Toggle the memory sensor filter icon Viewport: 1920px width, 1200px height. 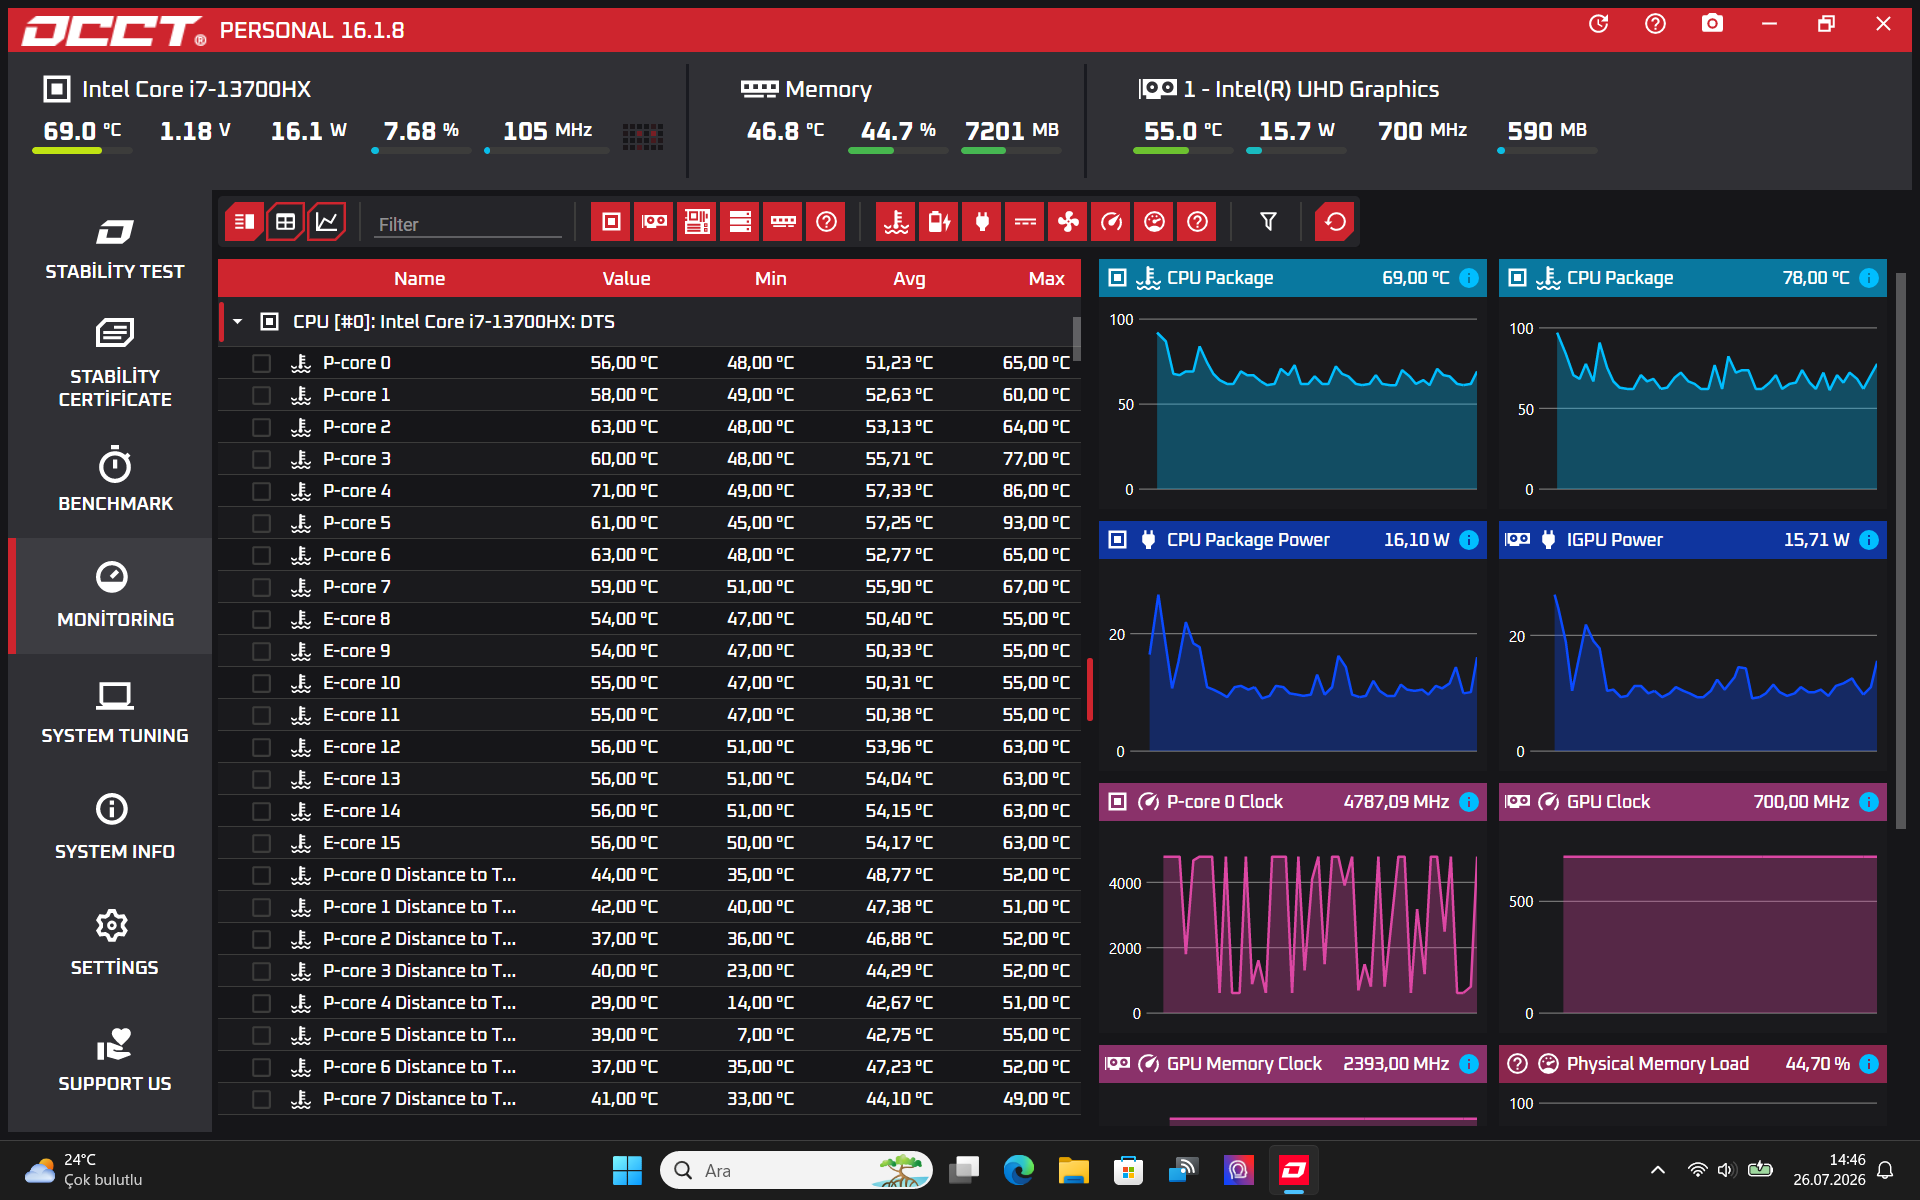[x=783, y=222]
